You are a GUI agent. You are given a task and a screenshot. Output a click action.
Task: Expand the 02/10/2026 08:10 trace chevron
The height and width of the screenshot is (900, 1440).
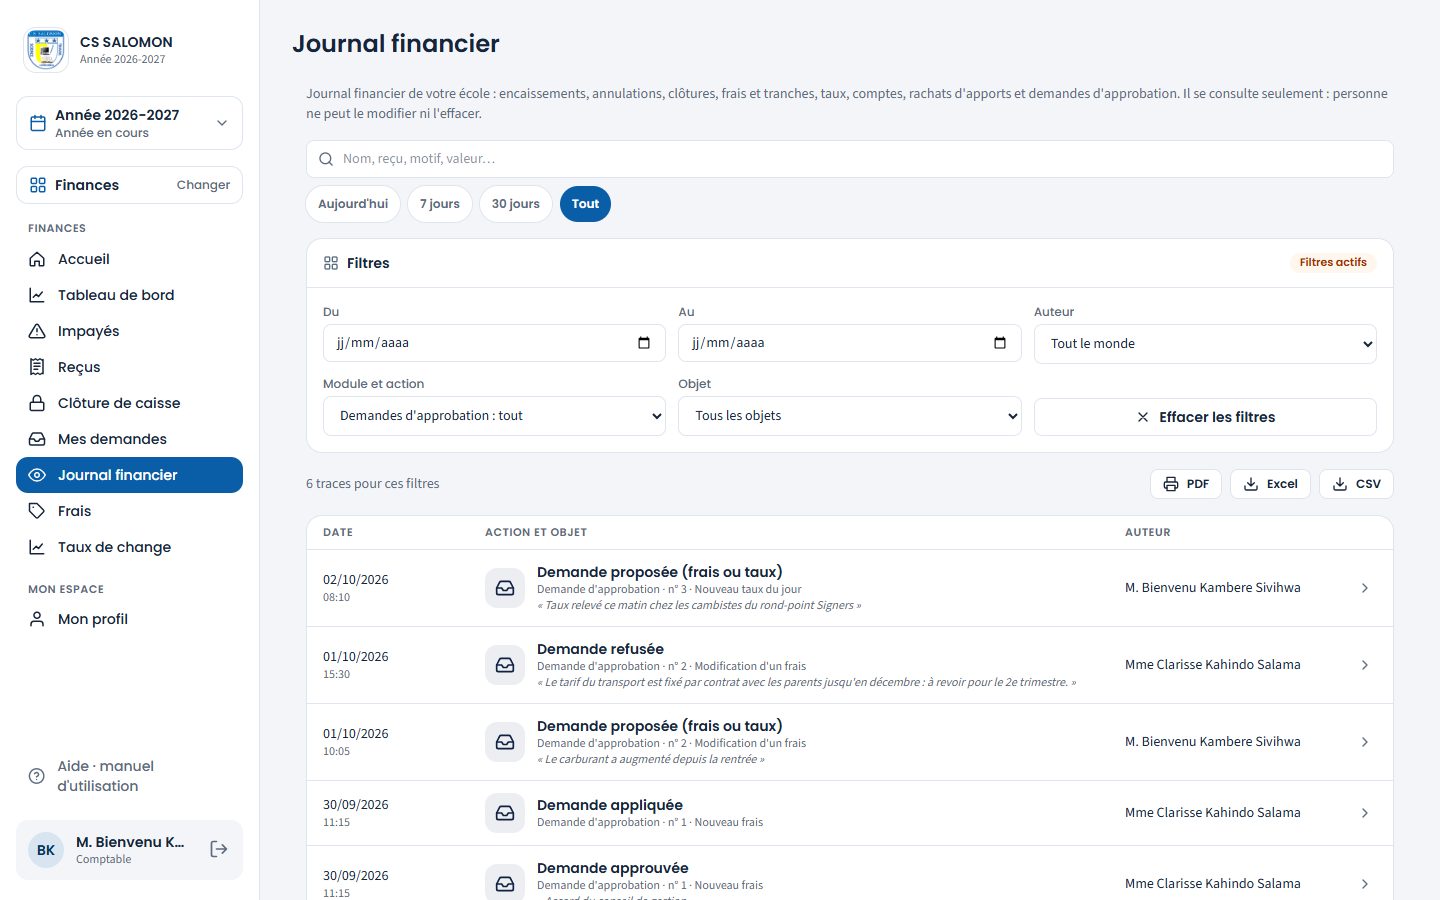[1365, 588]
